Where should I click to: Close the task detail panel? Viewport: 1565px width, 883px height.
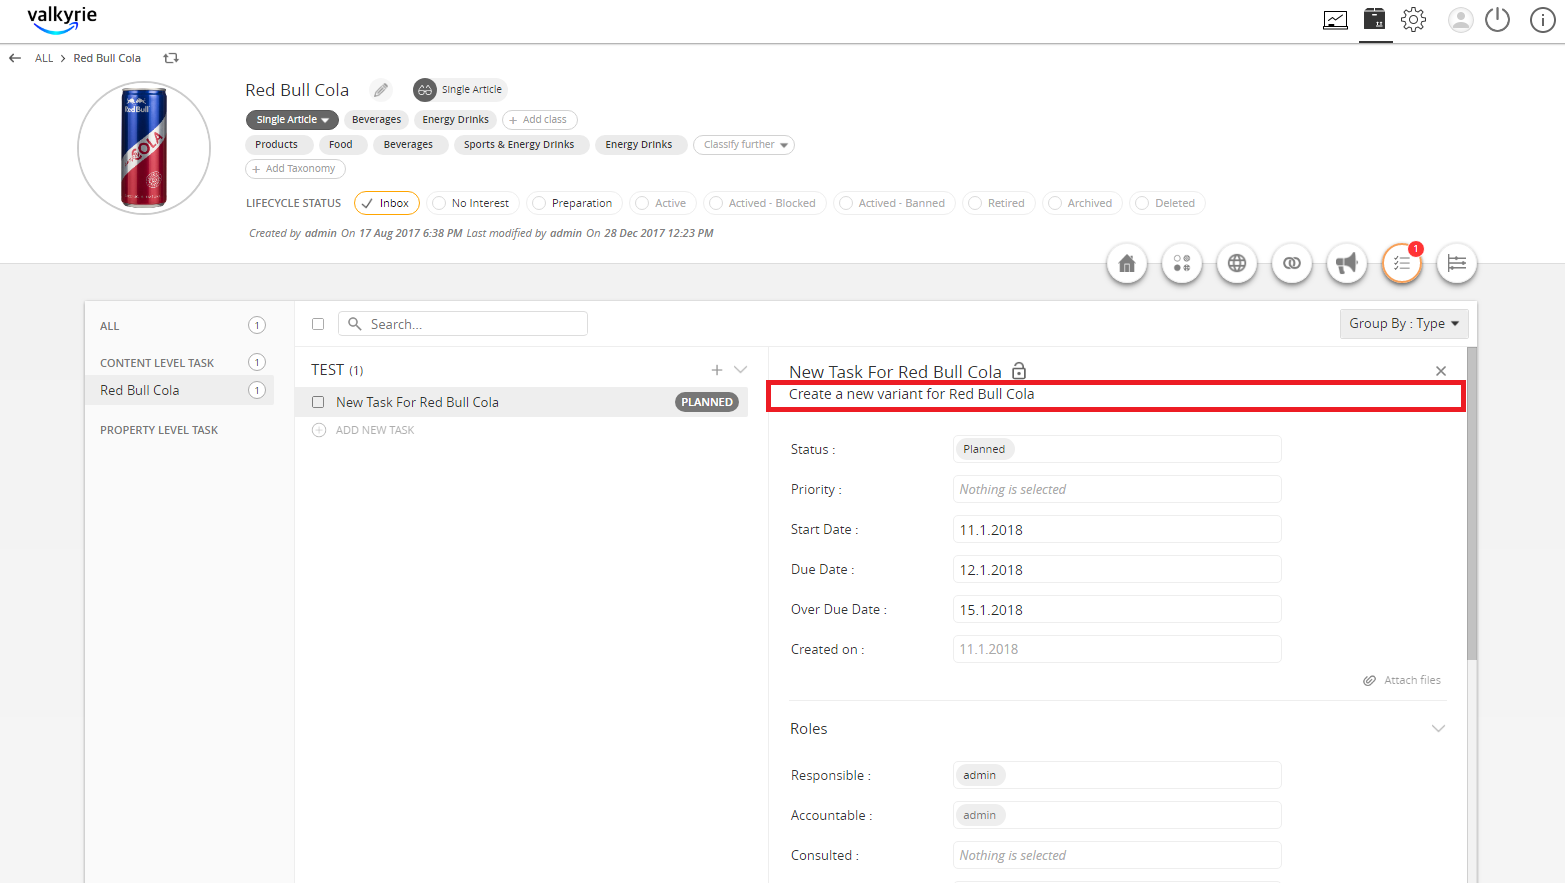coord(1441,371)
